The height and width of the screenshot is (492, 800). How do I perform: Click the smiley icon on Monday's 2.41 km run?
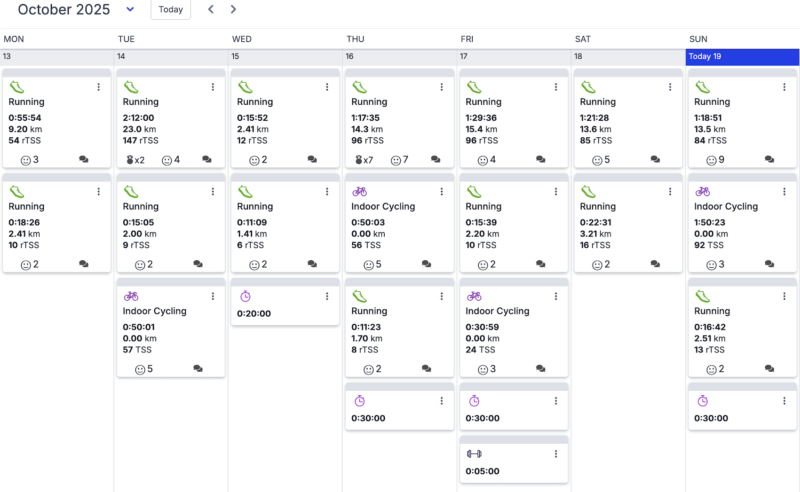25,265
